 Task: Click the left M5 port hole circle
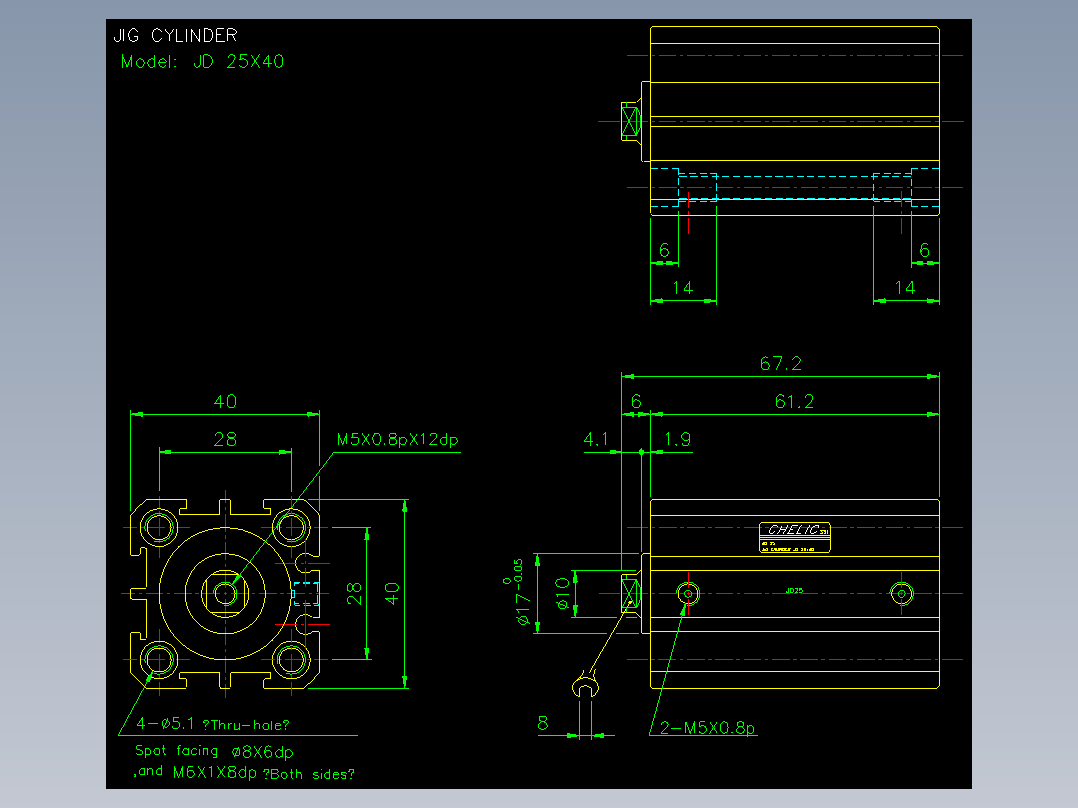pos(688,593)
